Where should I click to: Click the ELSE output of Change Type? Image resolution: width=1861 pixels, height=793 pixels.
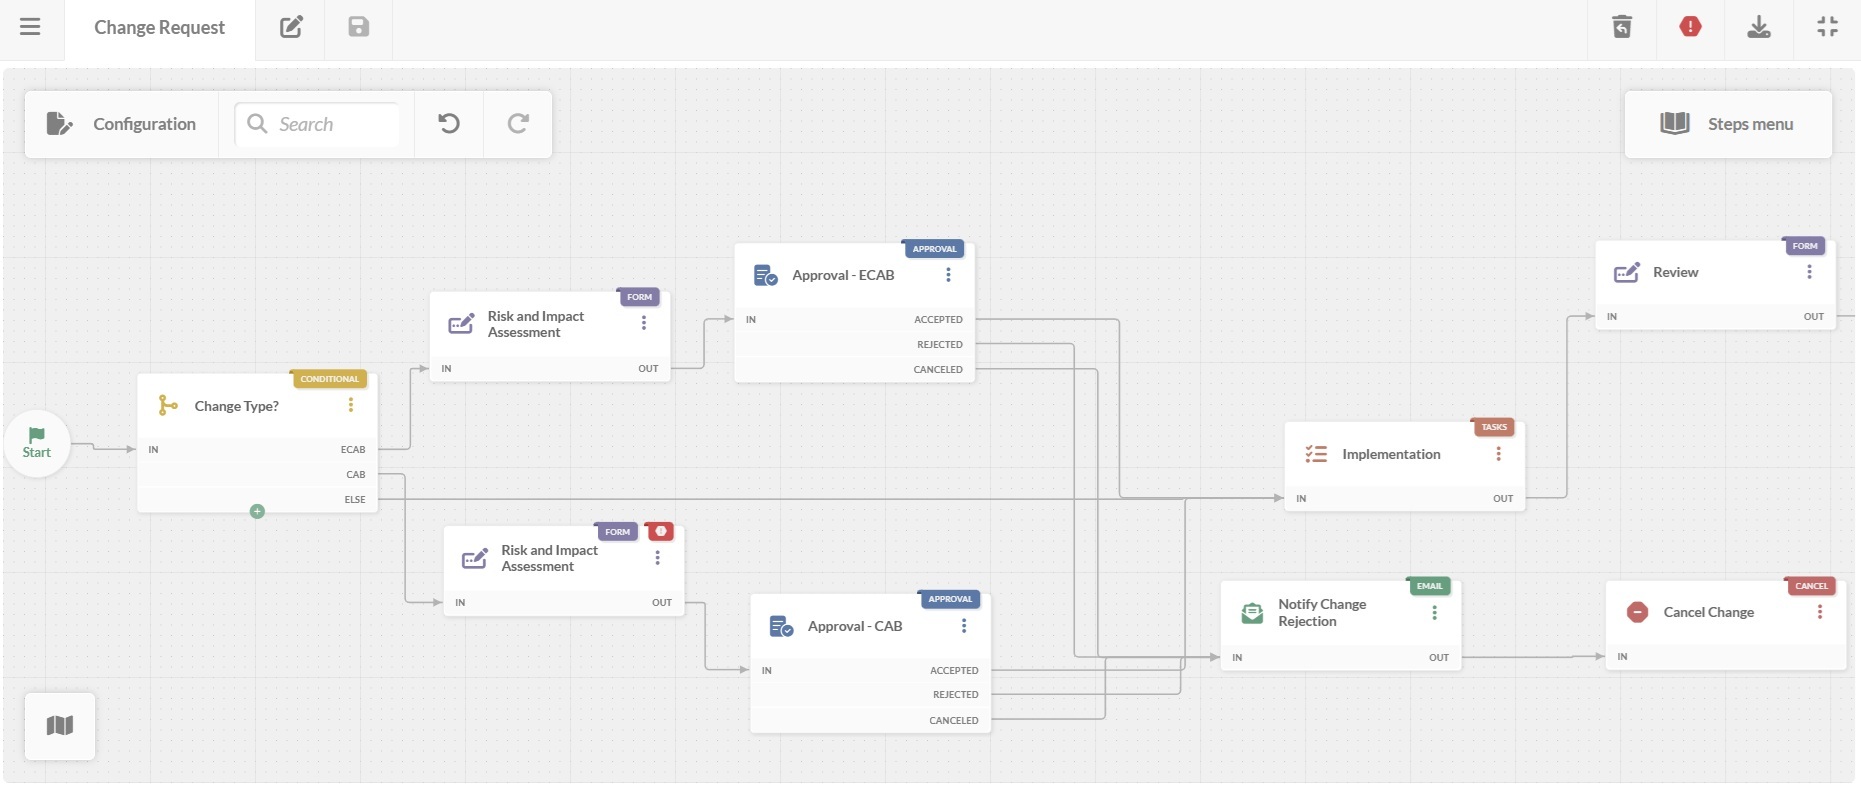(x=355, y=500)
